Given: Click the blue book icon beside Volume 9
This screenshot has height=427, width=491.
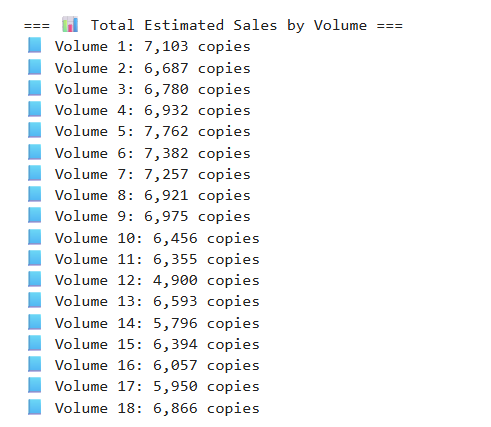Looking at the screenshot, I should click(35, 215).
